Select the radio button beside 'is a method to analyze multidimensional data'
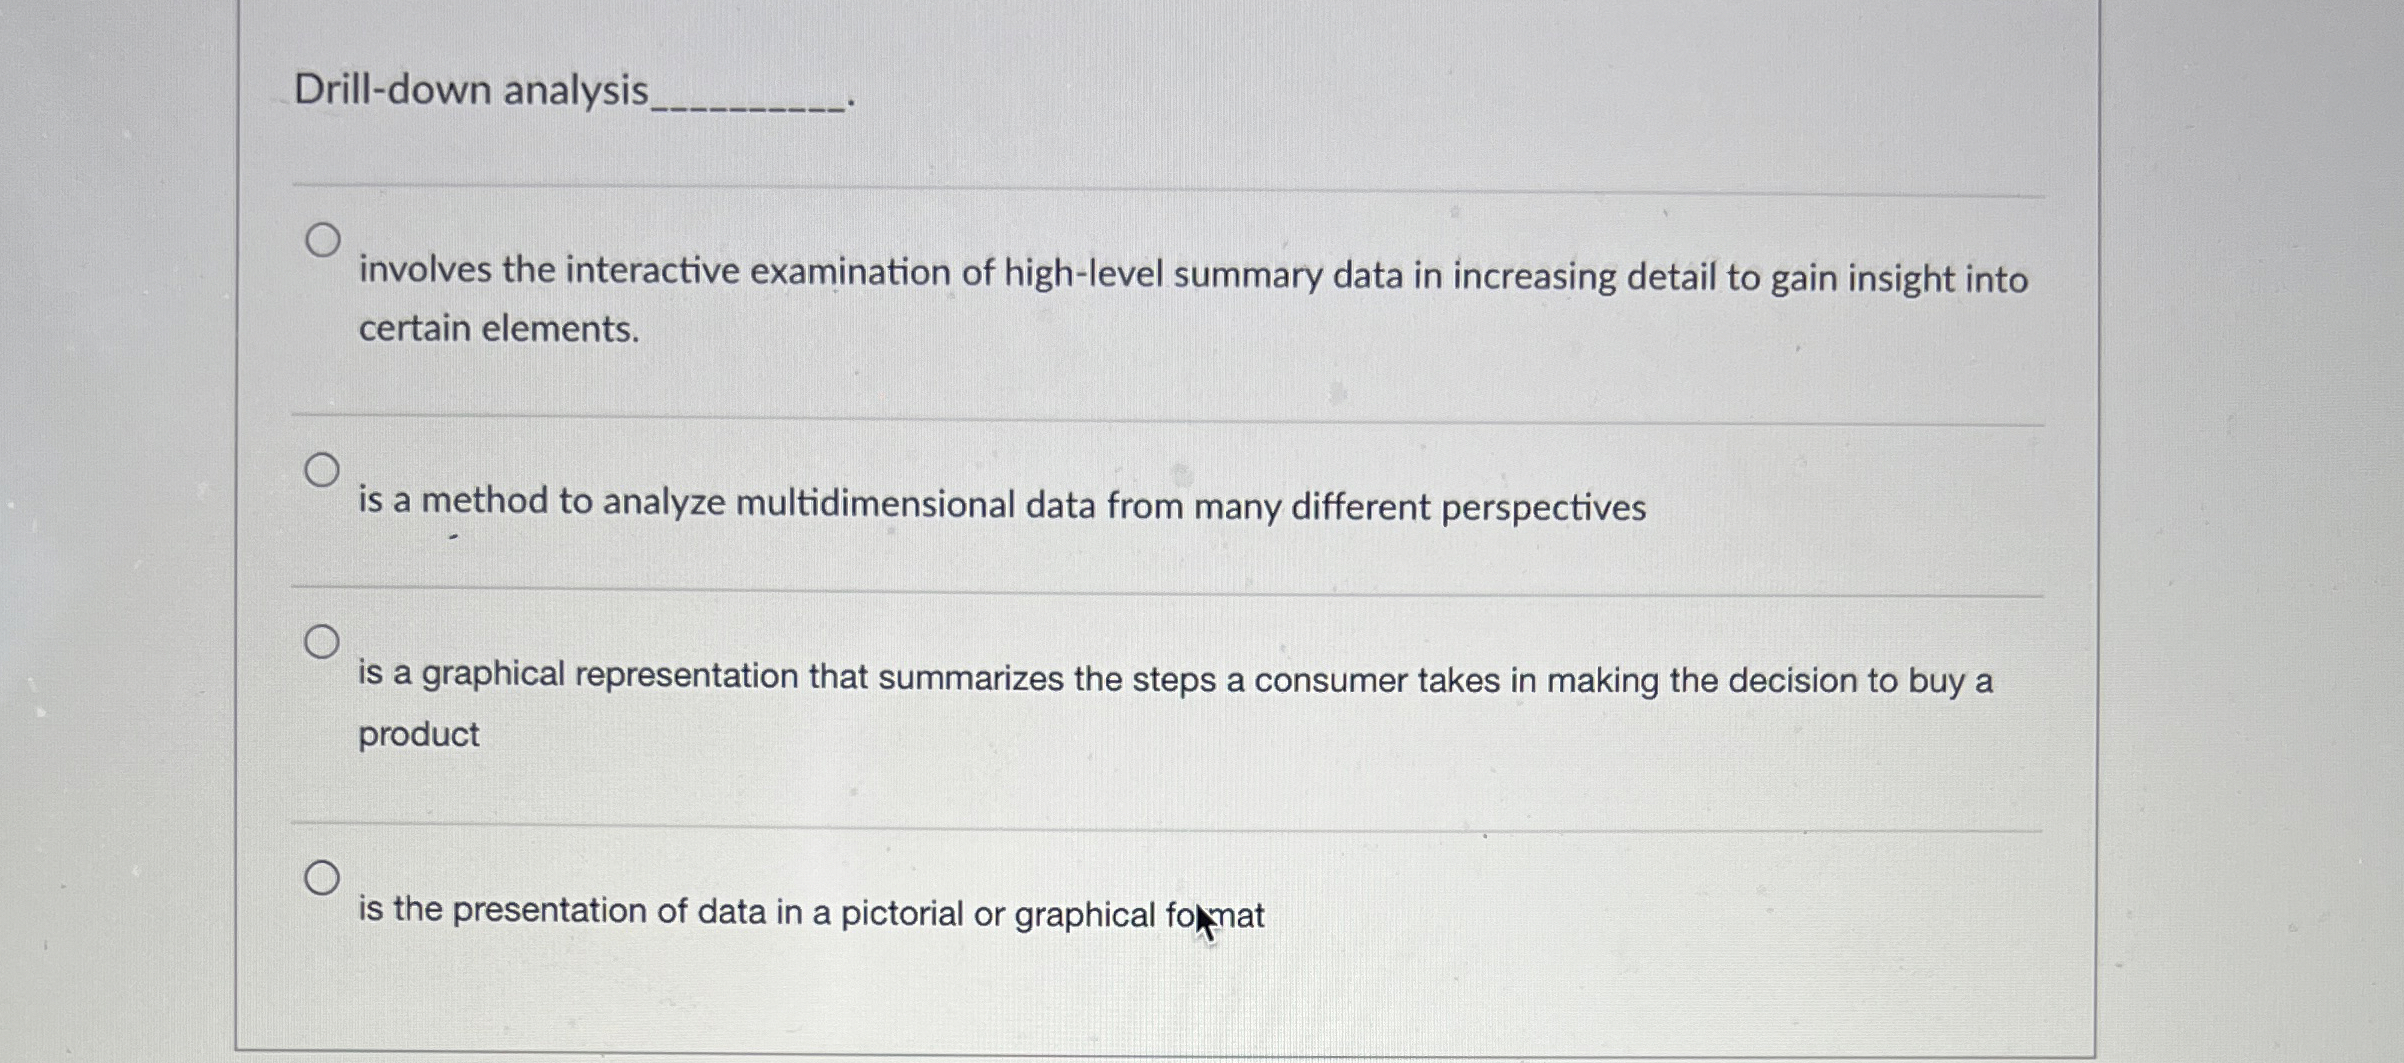The width and height of the screenshot is (2404, 1063). click(x=323, y=469)
